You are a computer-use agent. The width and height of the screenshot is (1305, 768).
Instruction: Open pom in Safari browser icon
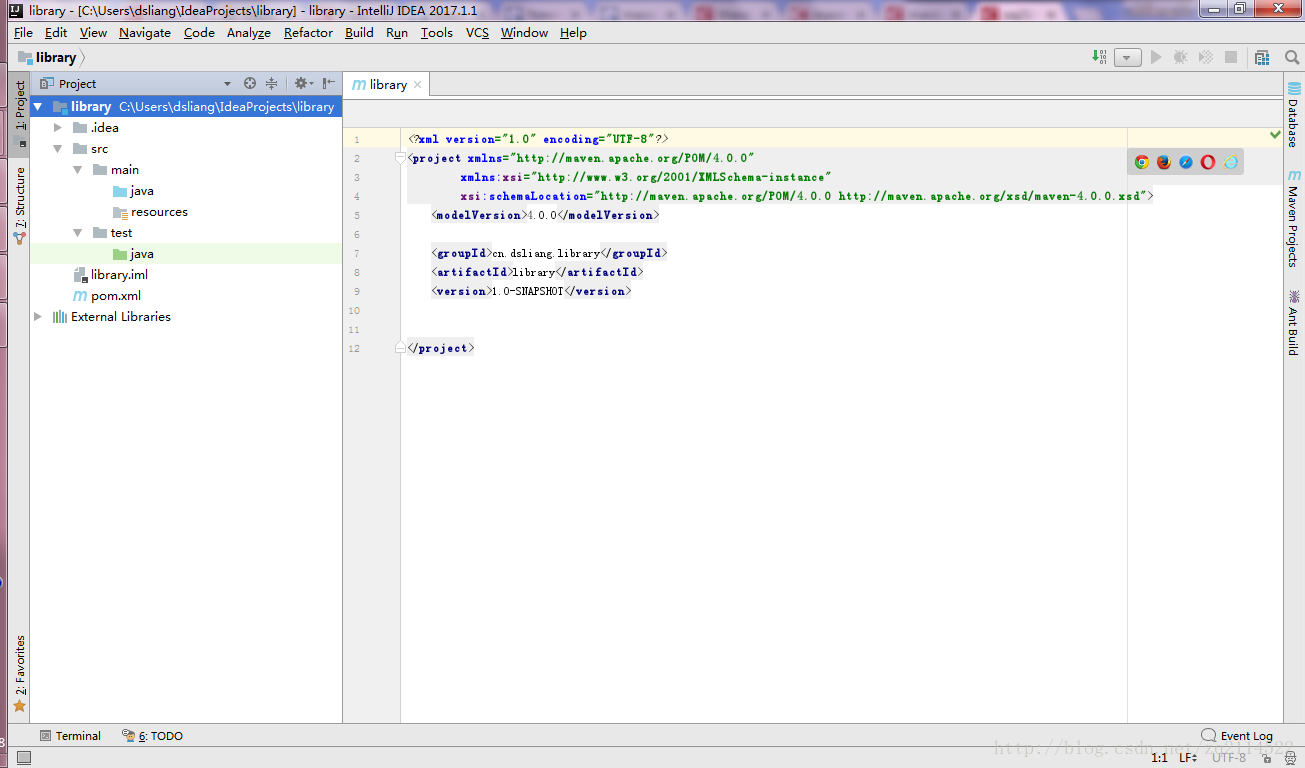(1186, 162)
